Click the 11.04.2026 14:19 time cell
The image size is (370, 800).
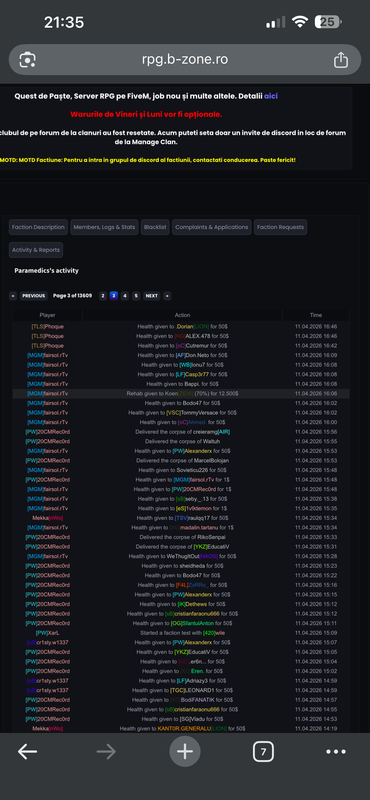pyautogui.click(x=316, y=729)
